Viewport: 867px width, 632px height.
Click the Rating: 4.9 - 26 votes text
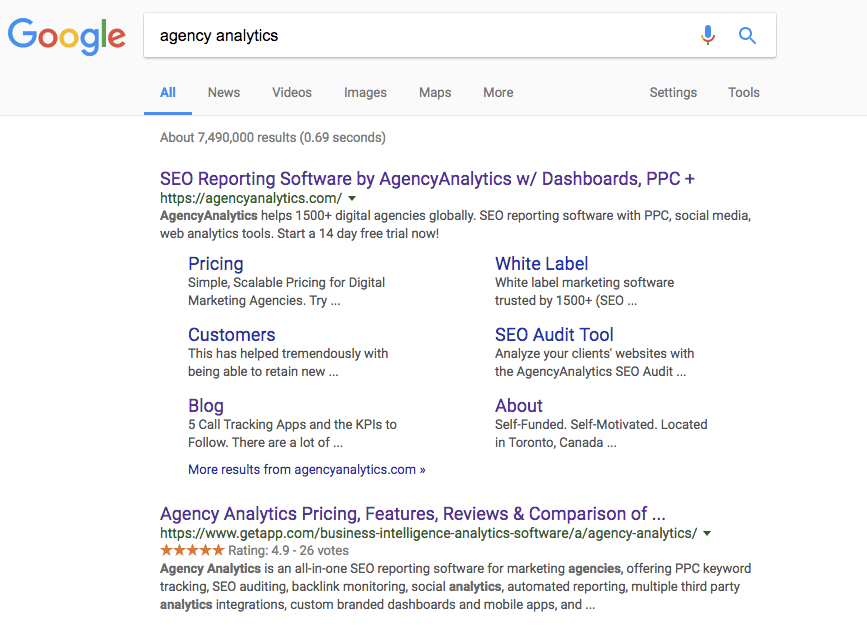tap(289, 551)
